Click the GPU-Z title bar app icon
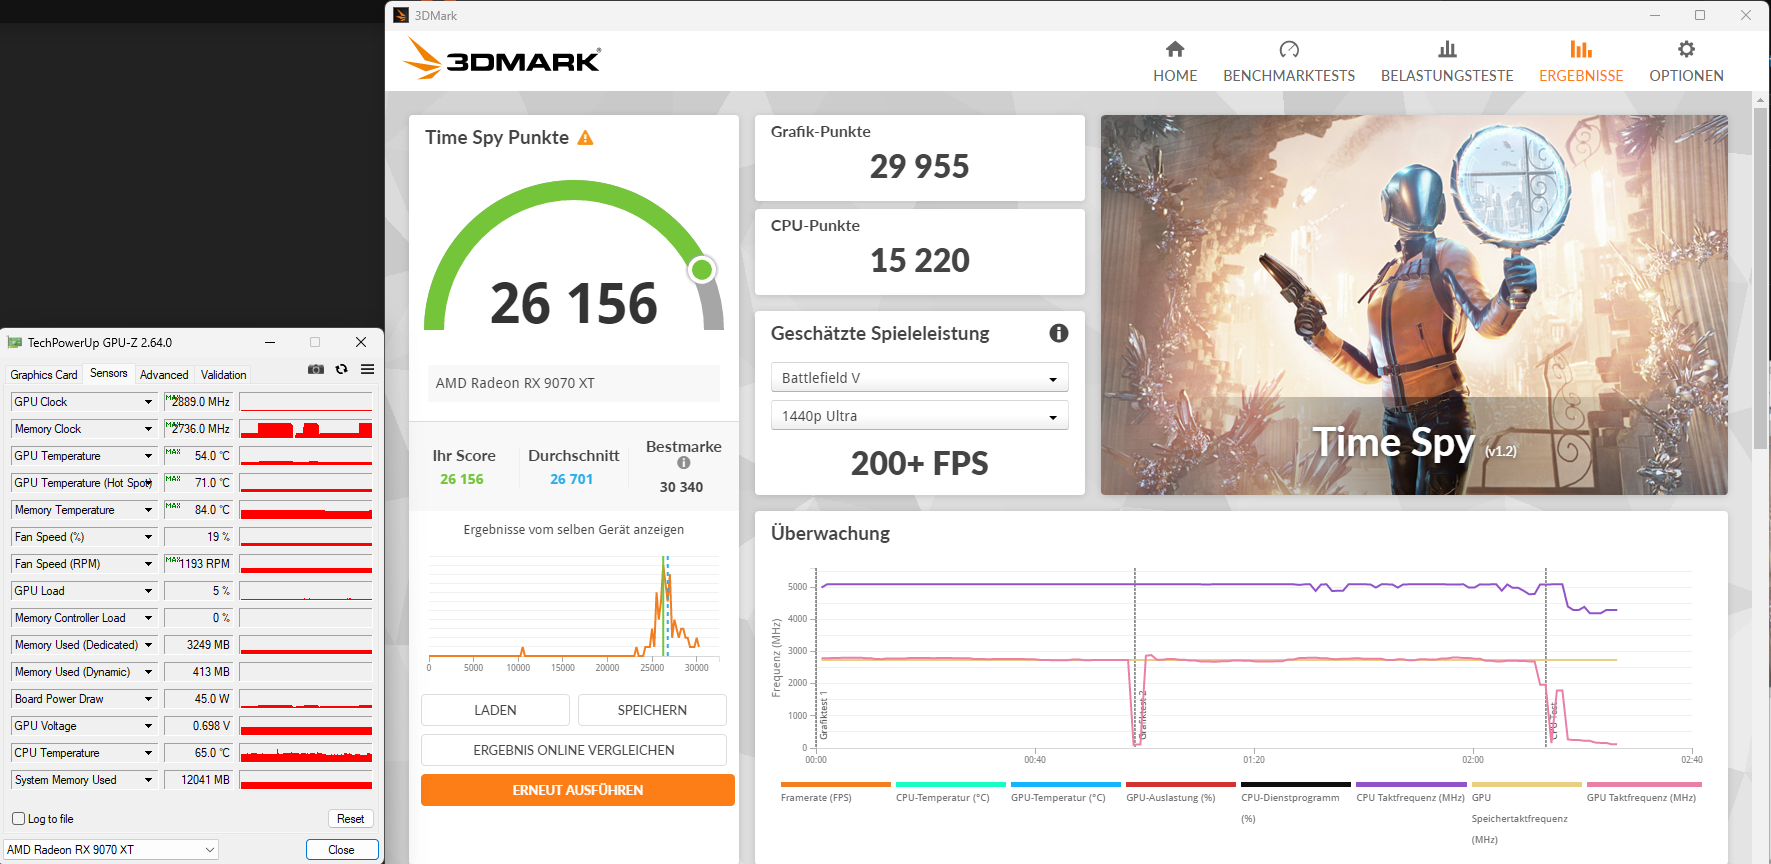The width and height of the screenshot is (1771, 864). tap(15, 342)
